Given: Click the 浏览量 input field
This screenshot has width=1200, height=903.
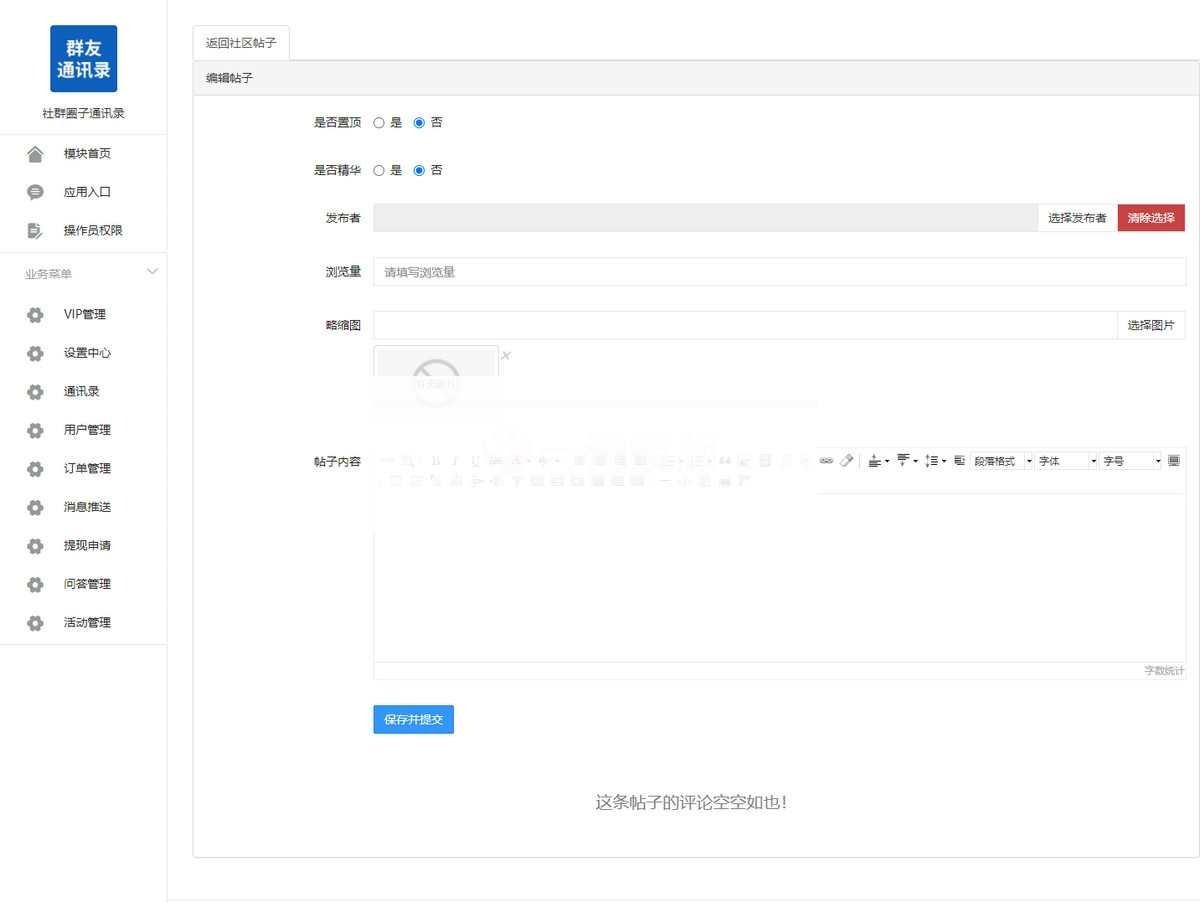Looking at the screenshot, I should coord(700,272).
